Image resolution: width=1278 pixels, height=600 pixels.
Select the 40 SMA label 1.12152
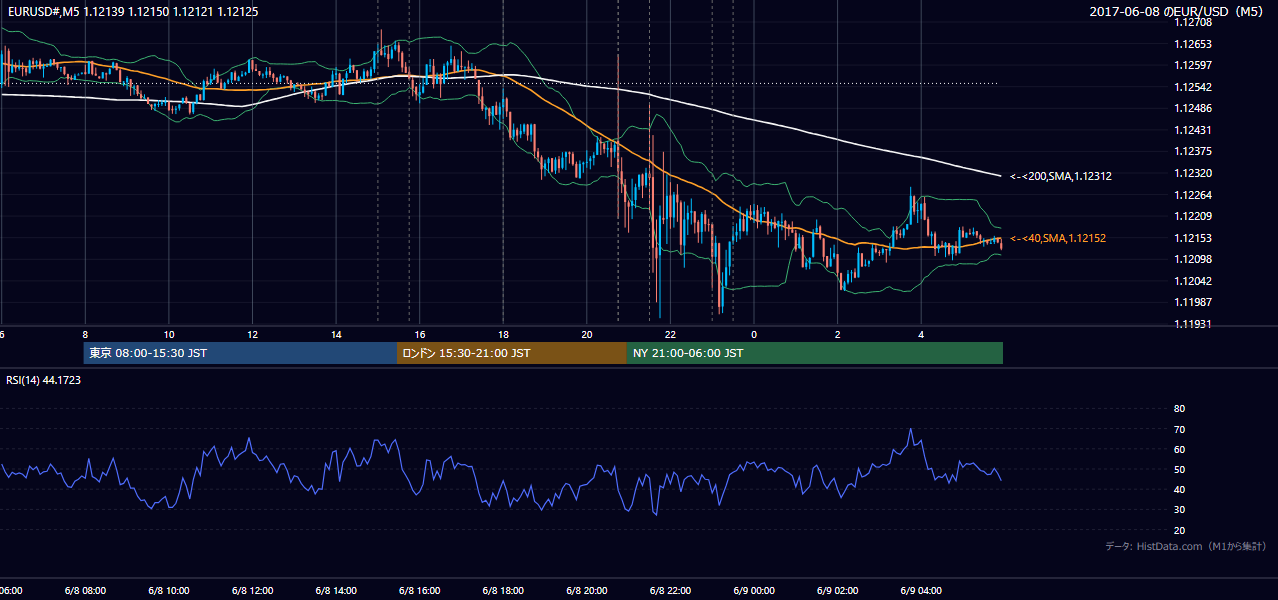click(x=1058, y=238)
